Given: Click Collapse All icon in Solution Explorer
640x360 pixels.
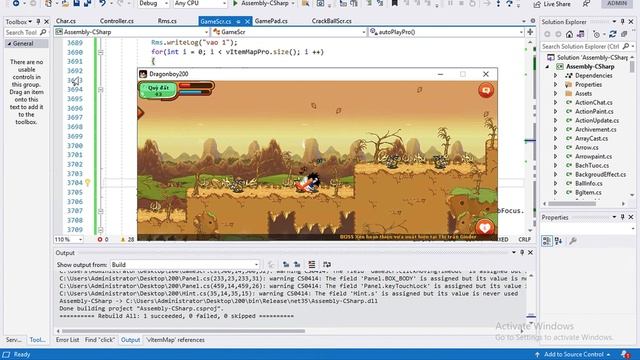Looking at the screenshot, I should (x=624, y=34).
